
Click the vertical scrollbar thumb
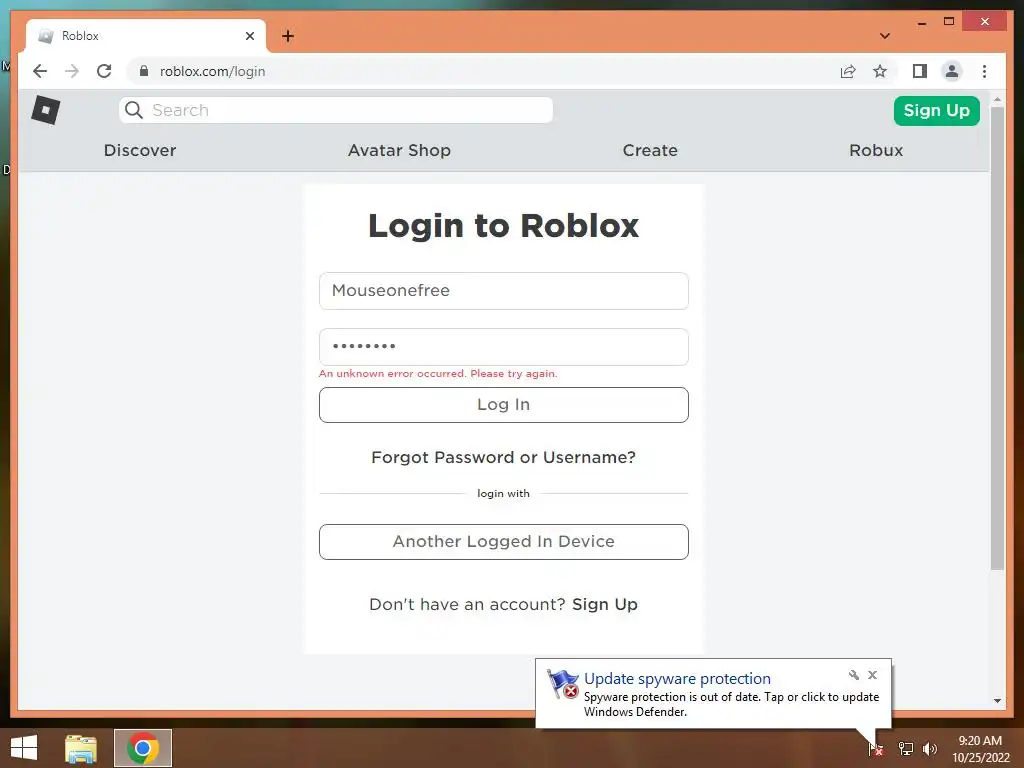[x=997, y=338]
